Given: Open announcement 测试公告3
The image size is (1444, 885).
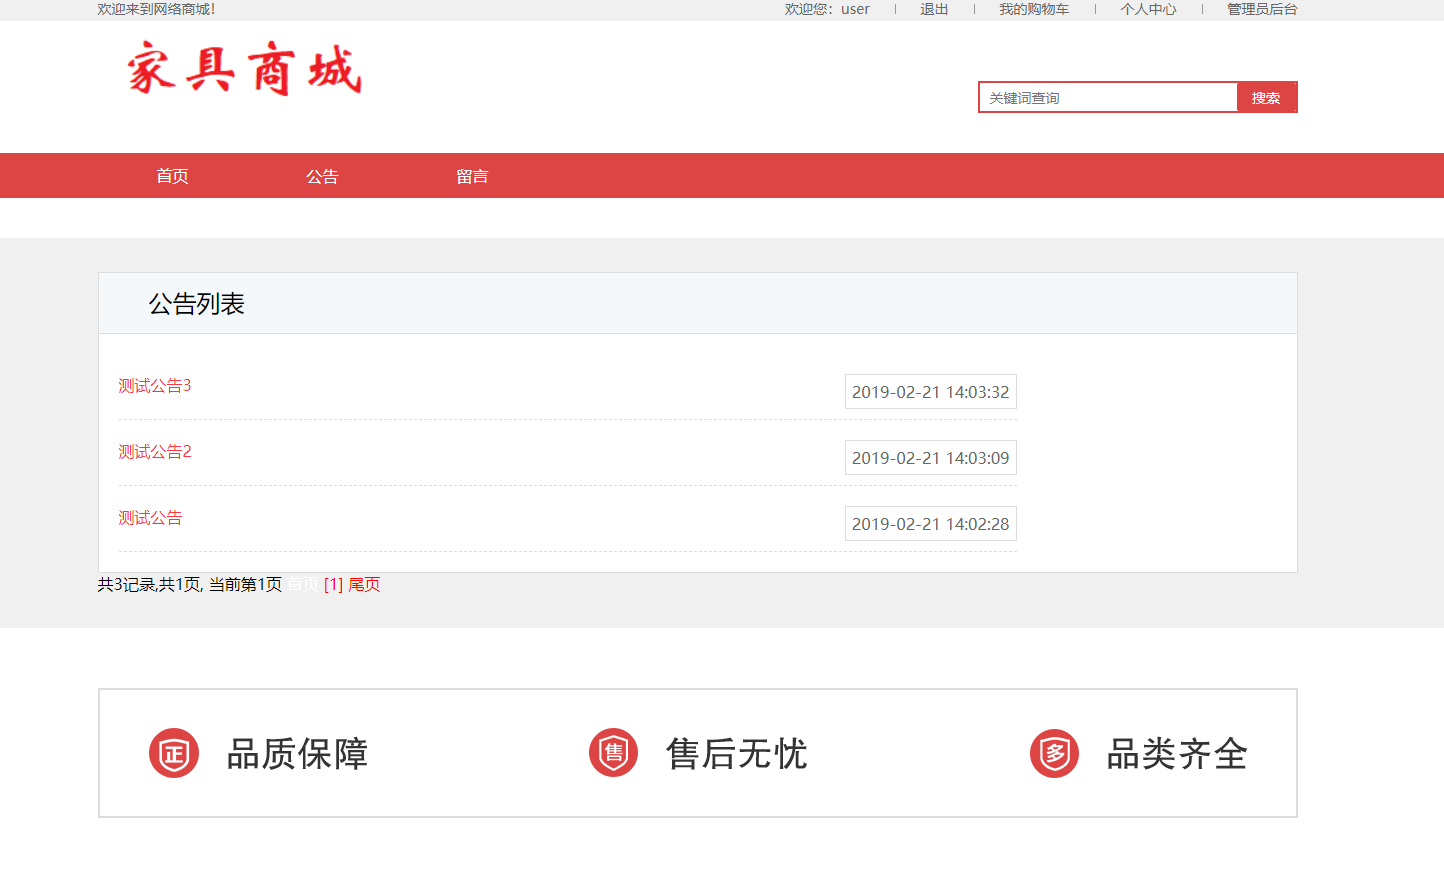Looking at the screenshot, I should (154, 385).
